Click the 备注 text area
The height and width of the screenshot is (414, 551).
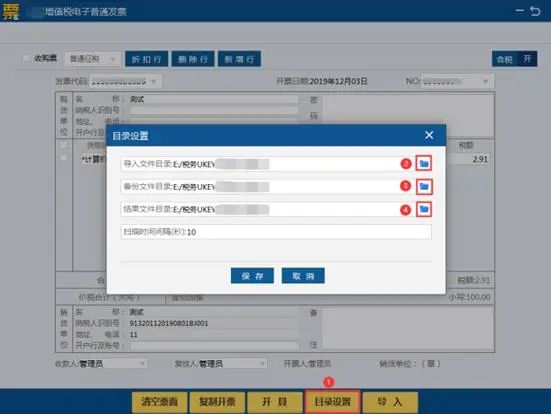408,328
